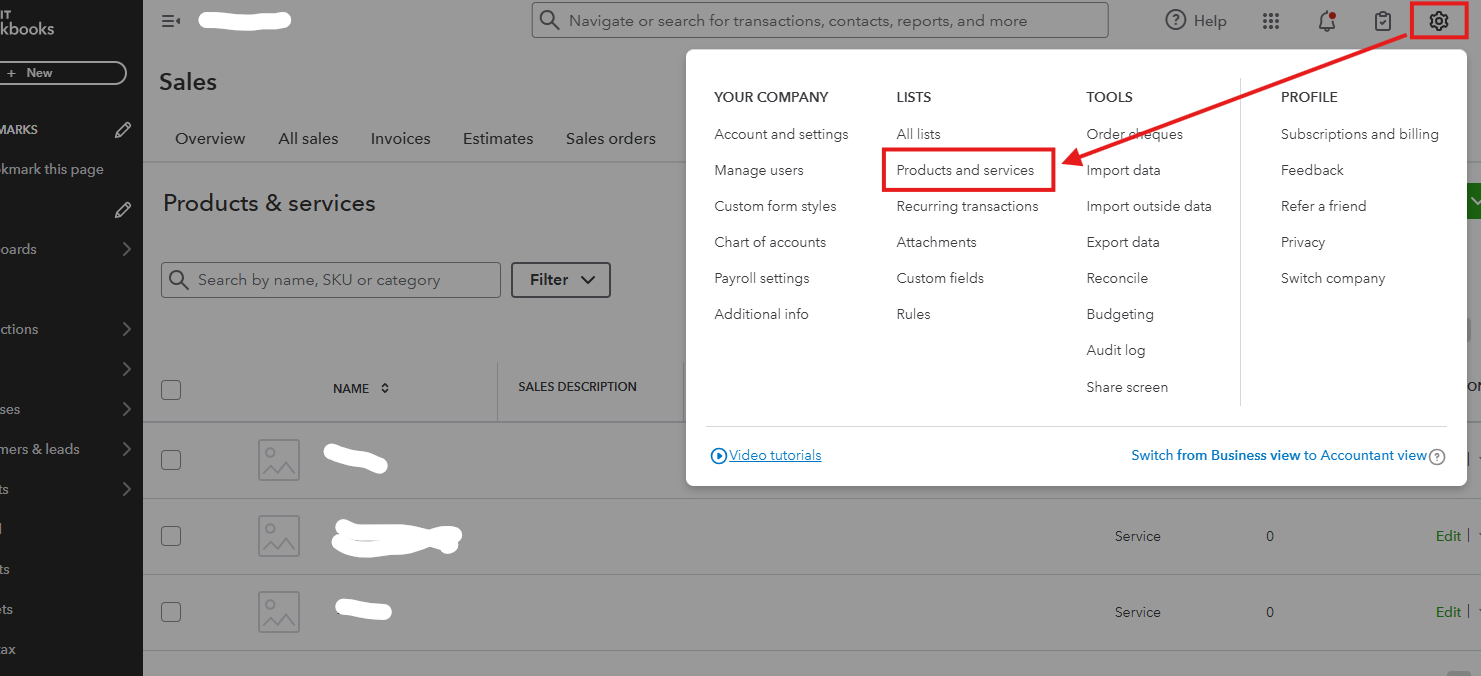Click the pencil edit icon beside Bookmarks

pyautogui.click(x=123, y=130)
